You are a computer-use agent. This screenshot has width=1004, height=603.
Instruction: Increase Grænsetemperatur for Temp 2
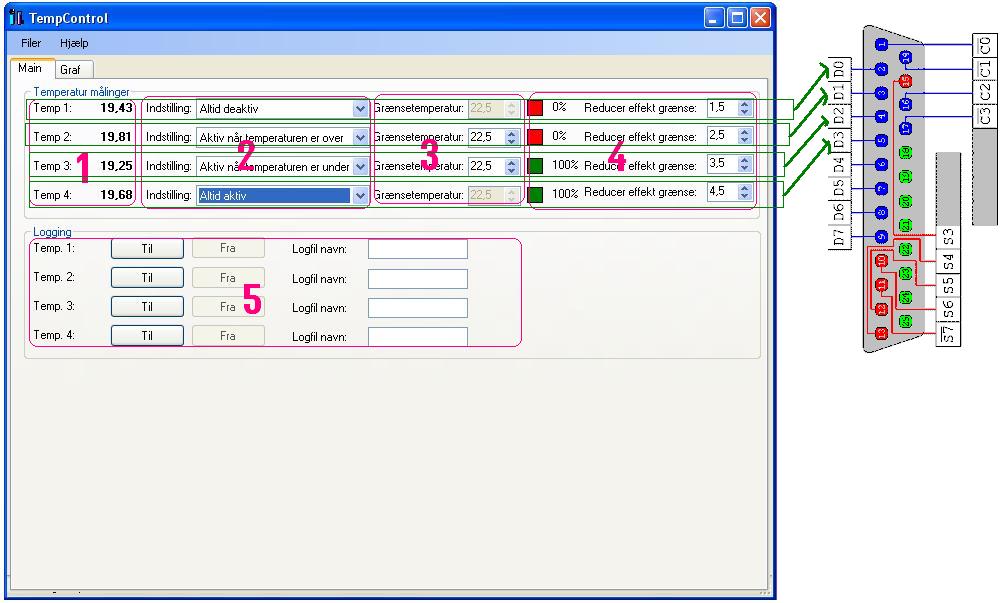(511, 133)
